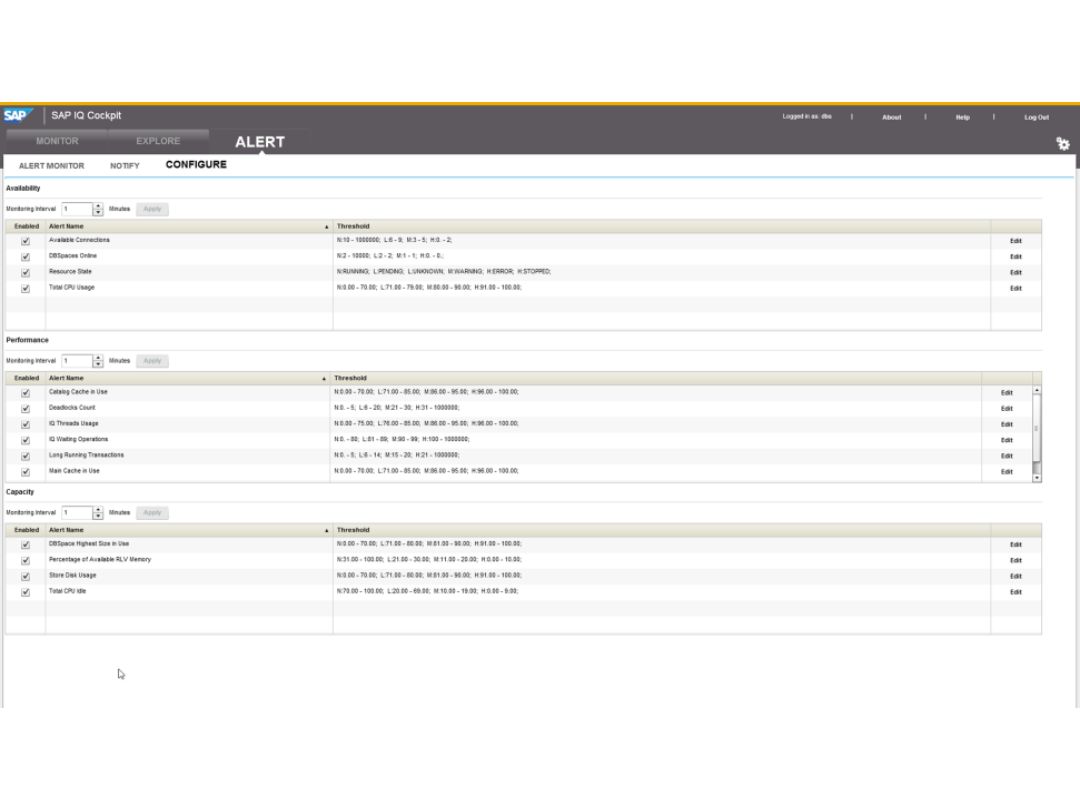Image resolution: width=1080 pixels, height=810 pixels.
Task: Edit Percentage of Available RLV Memory threshold
Action: 1015,561
